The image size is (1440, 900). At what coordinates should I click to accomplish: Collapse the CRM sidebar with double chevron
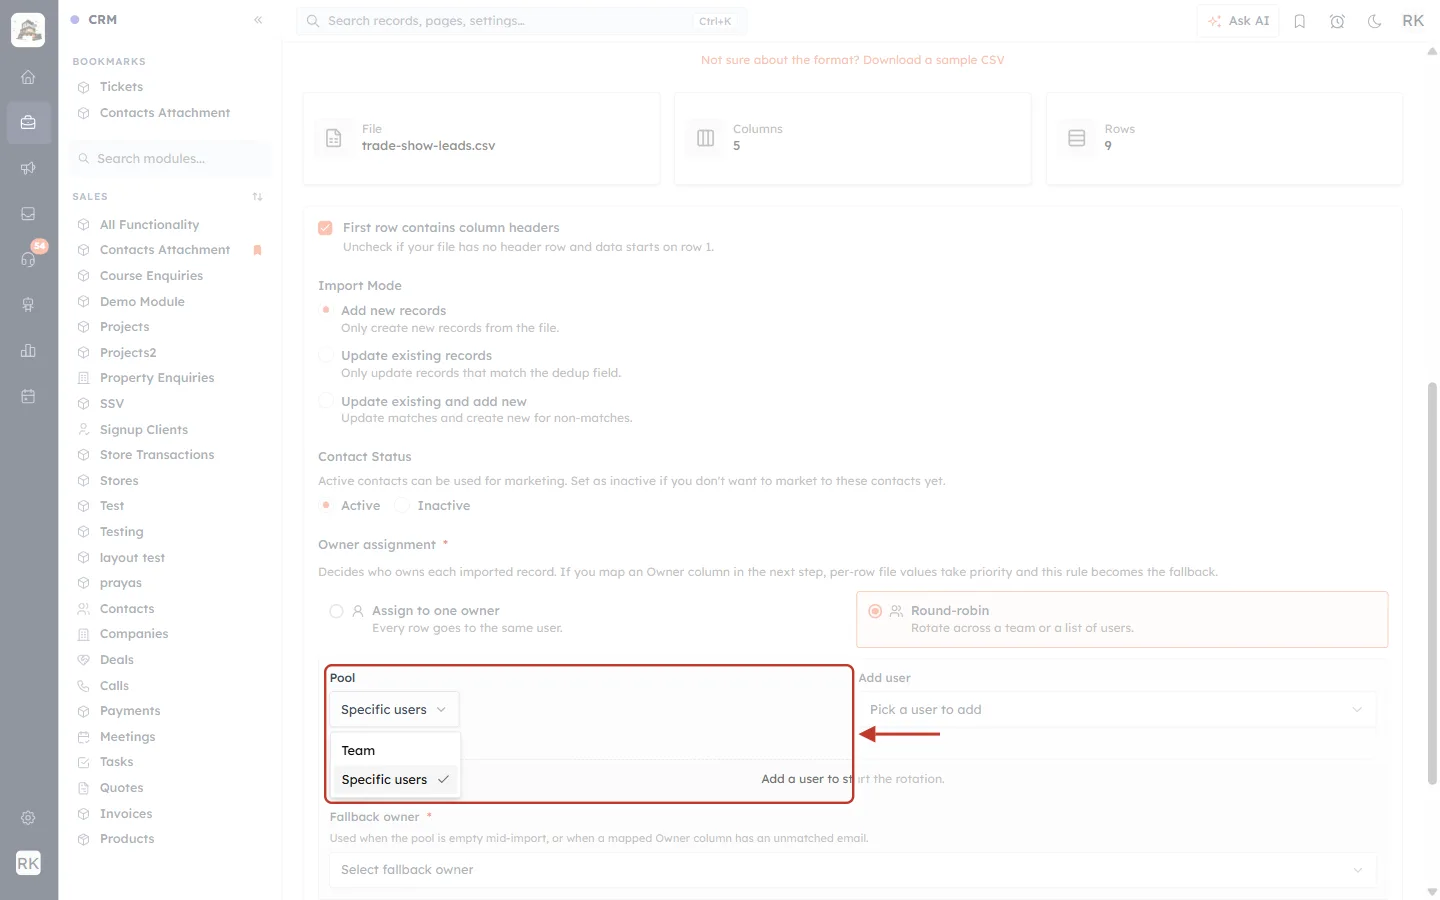click(258, 20)
